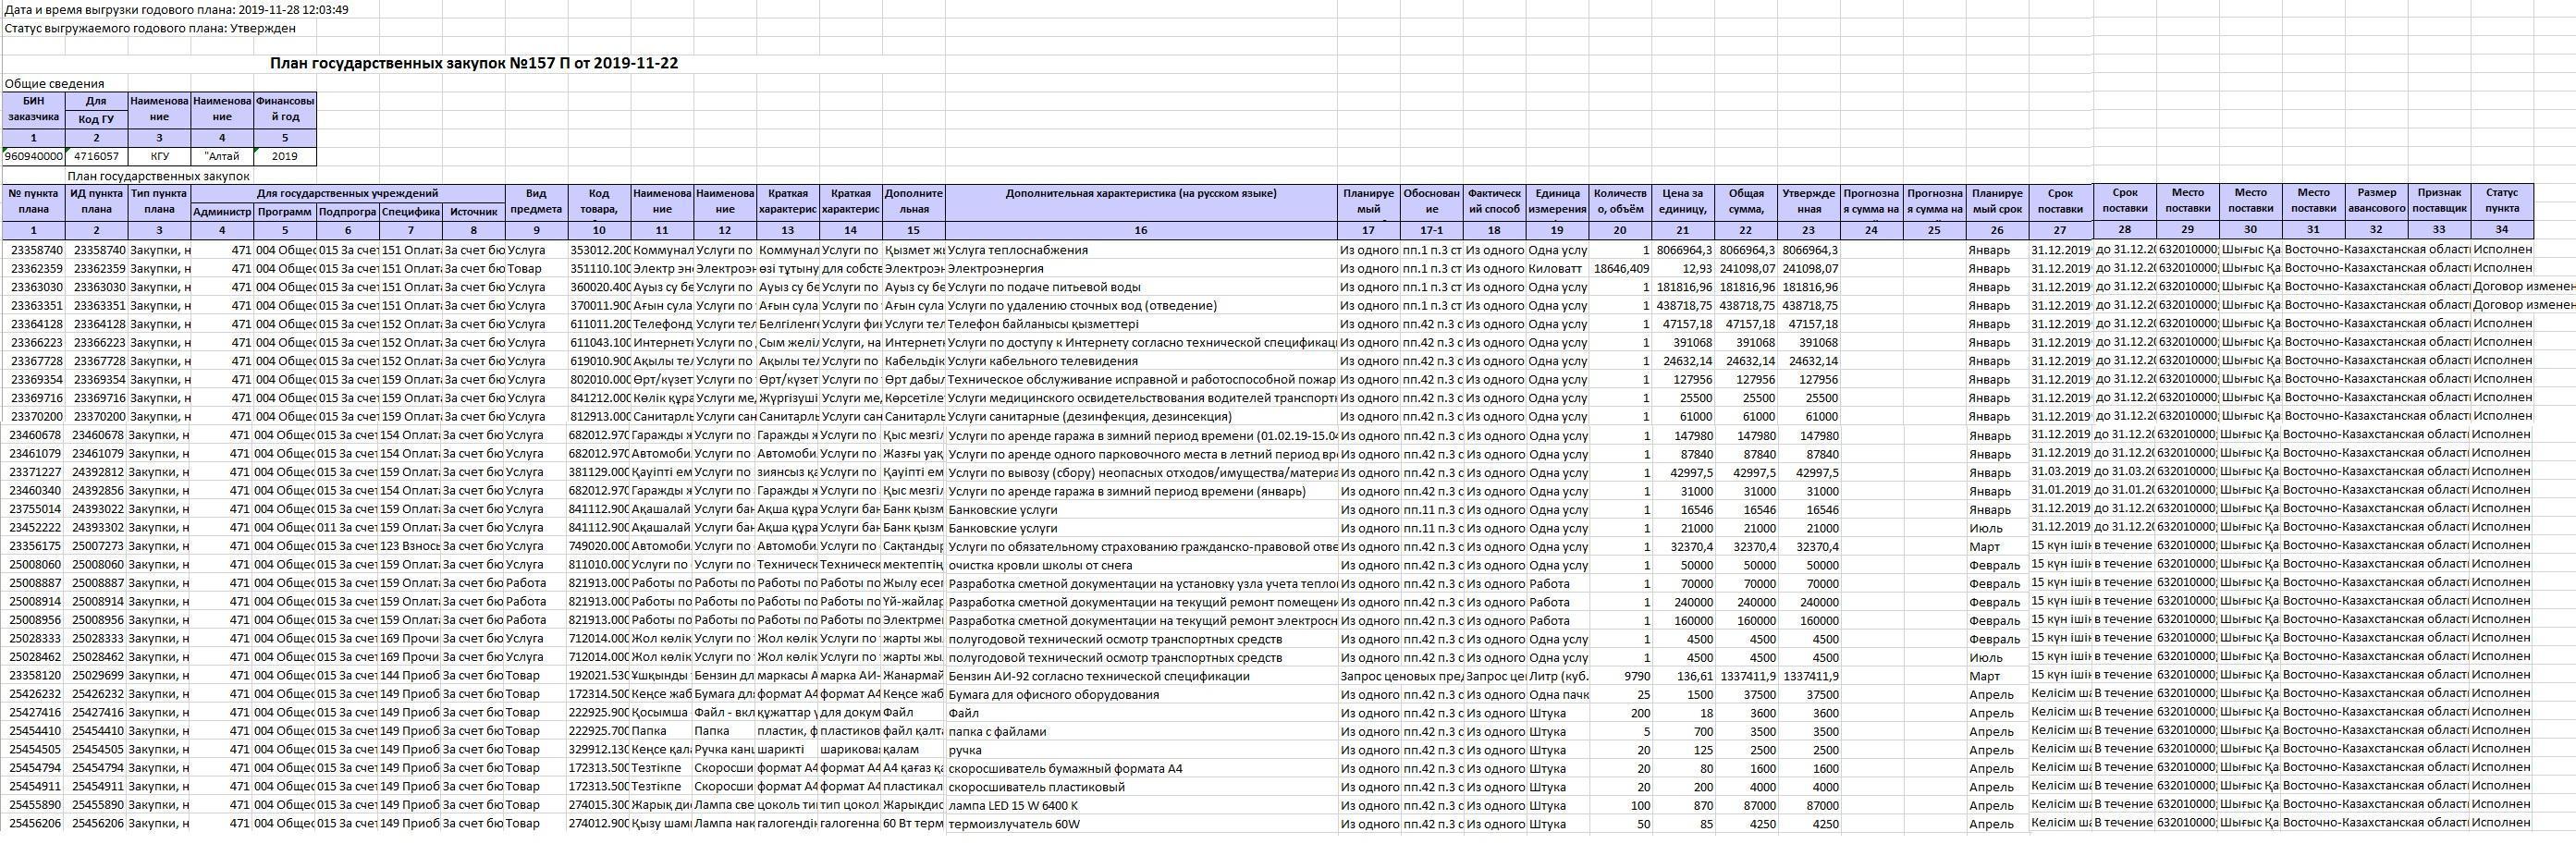Viewport: 2576px width, 856px height.
Task: Select the 'Специфика' sub-header cell
Action: pos(410,212)
